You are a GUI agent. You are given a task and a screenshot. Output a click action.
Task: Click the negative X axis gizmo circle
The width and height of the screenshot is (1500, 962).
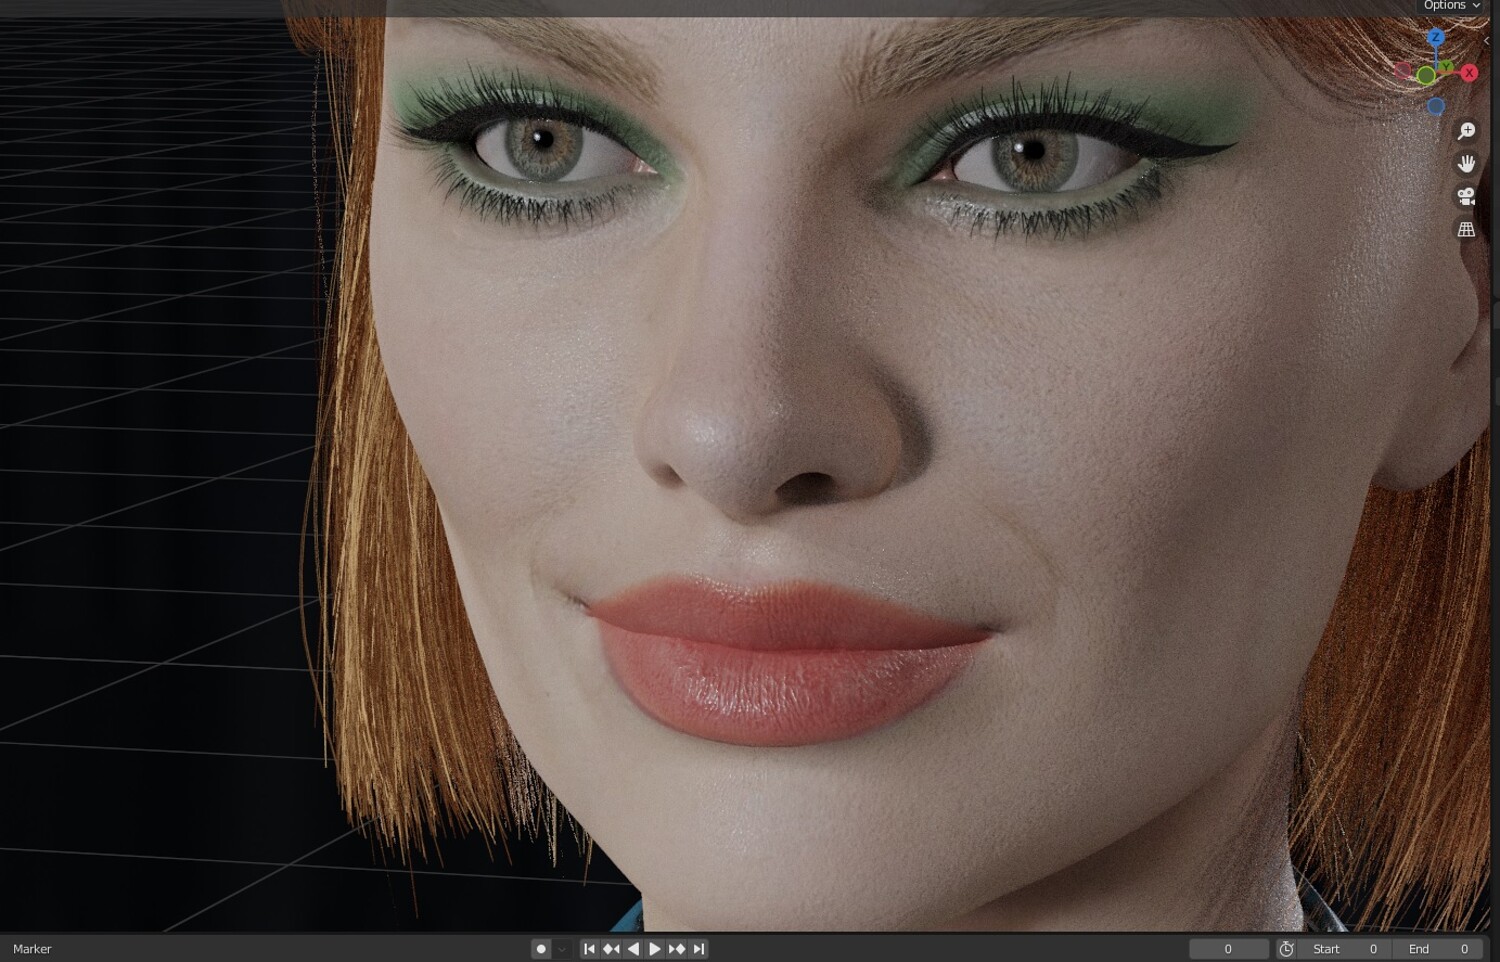[1403, 71]
